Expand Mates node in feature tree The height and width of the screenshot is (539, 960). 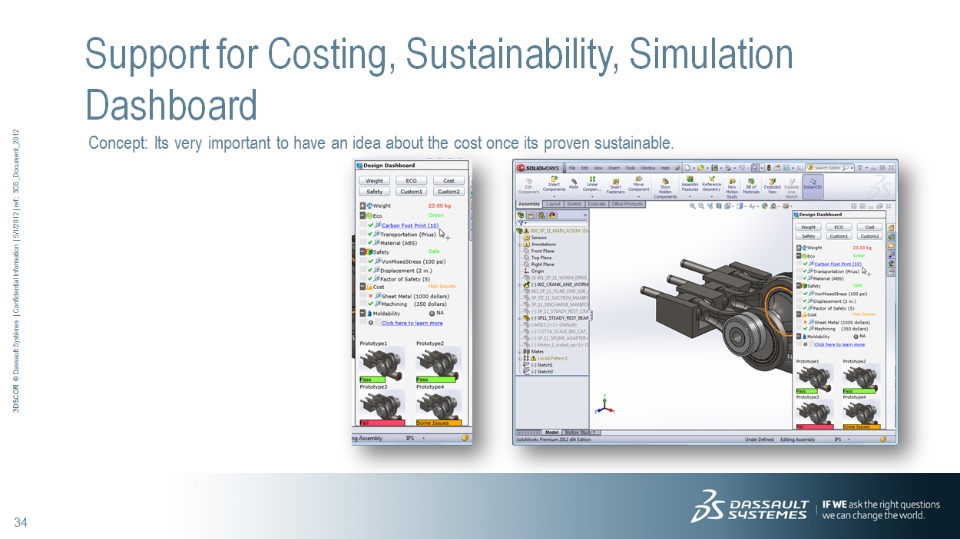[x=520, y=352]
